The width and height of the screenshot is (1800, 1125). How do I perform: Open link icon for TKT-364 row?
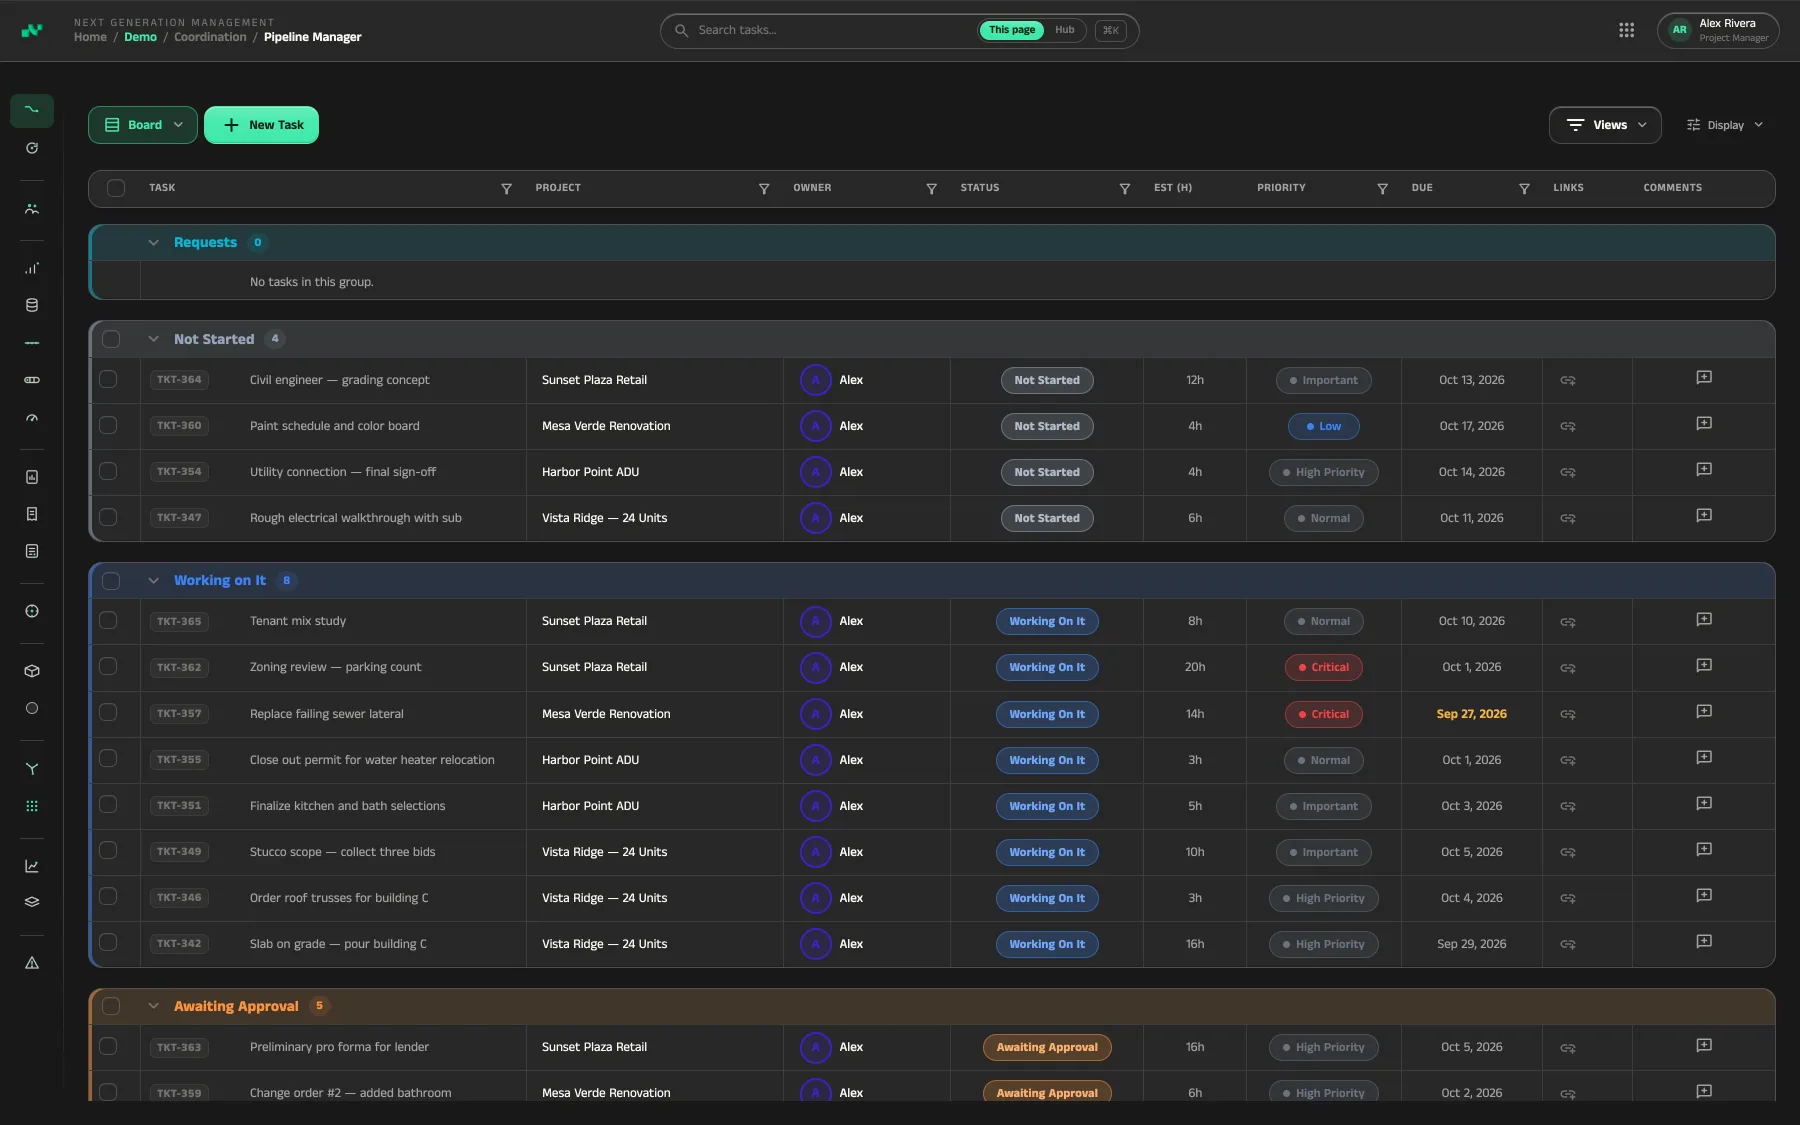click(1567, 381)
